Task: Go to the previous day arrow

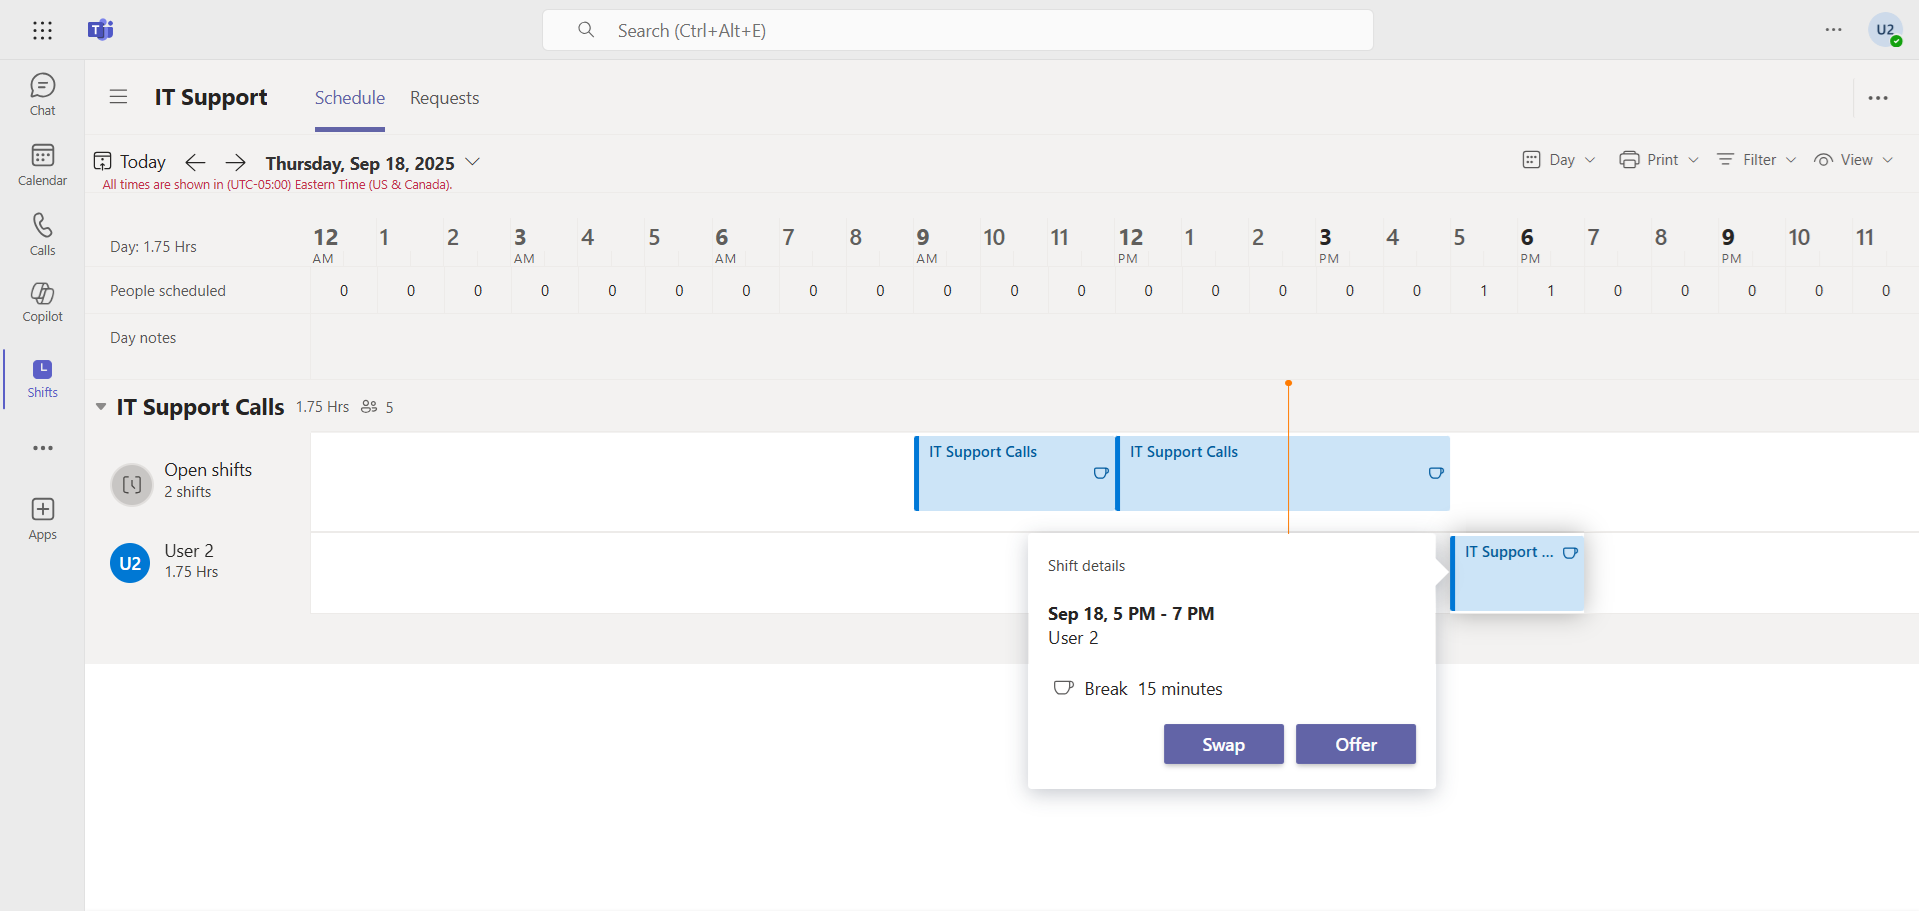Action: point(195,162)
